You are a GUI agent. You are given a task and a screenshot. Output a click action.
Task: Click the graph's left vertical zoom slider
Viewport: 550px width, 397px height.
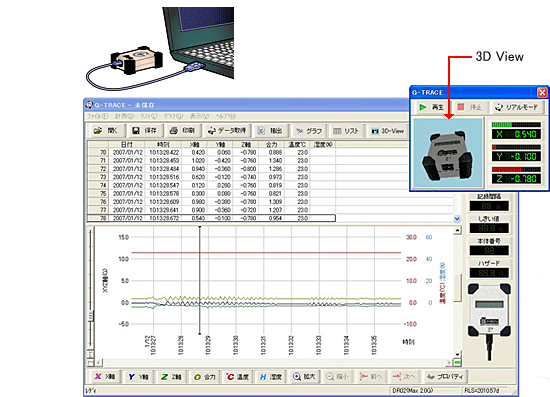pos(91,315)
